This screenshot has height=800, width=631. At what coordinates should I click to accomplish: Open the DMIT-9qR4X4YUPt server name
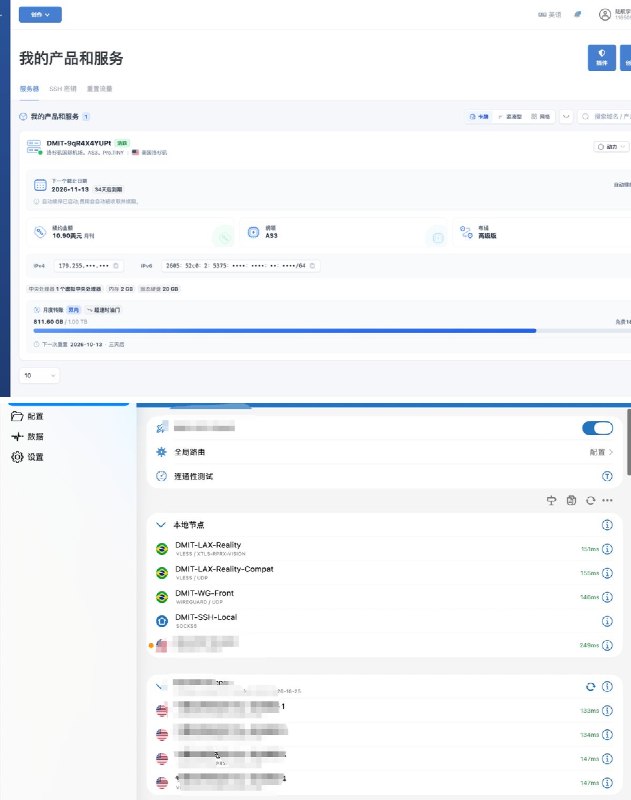tap(79, 143)
